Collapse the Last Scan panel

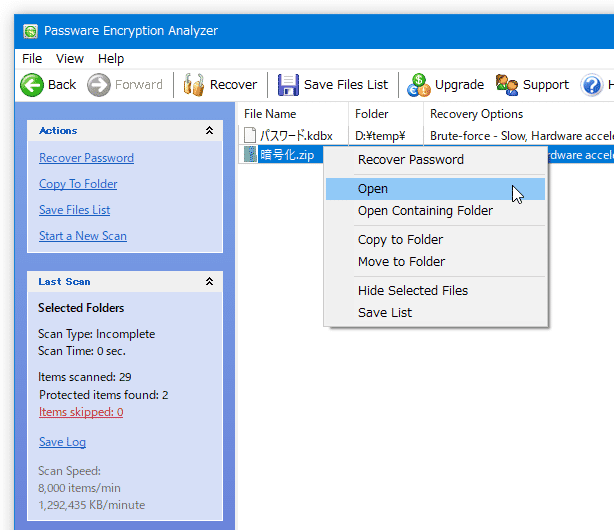pos(209,281)
